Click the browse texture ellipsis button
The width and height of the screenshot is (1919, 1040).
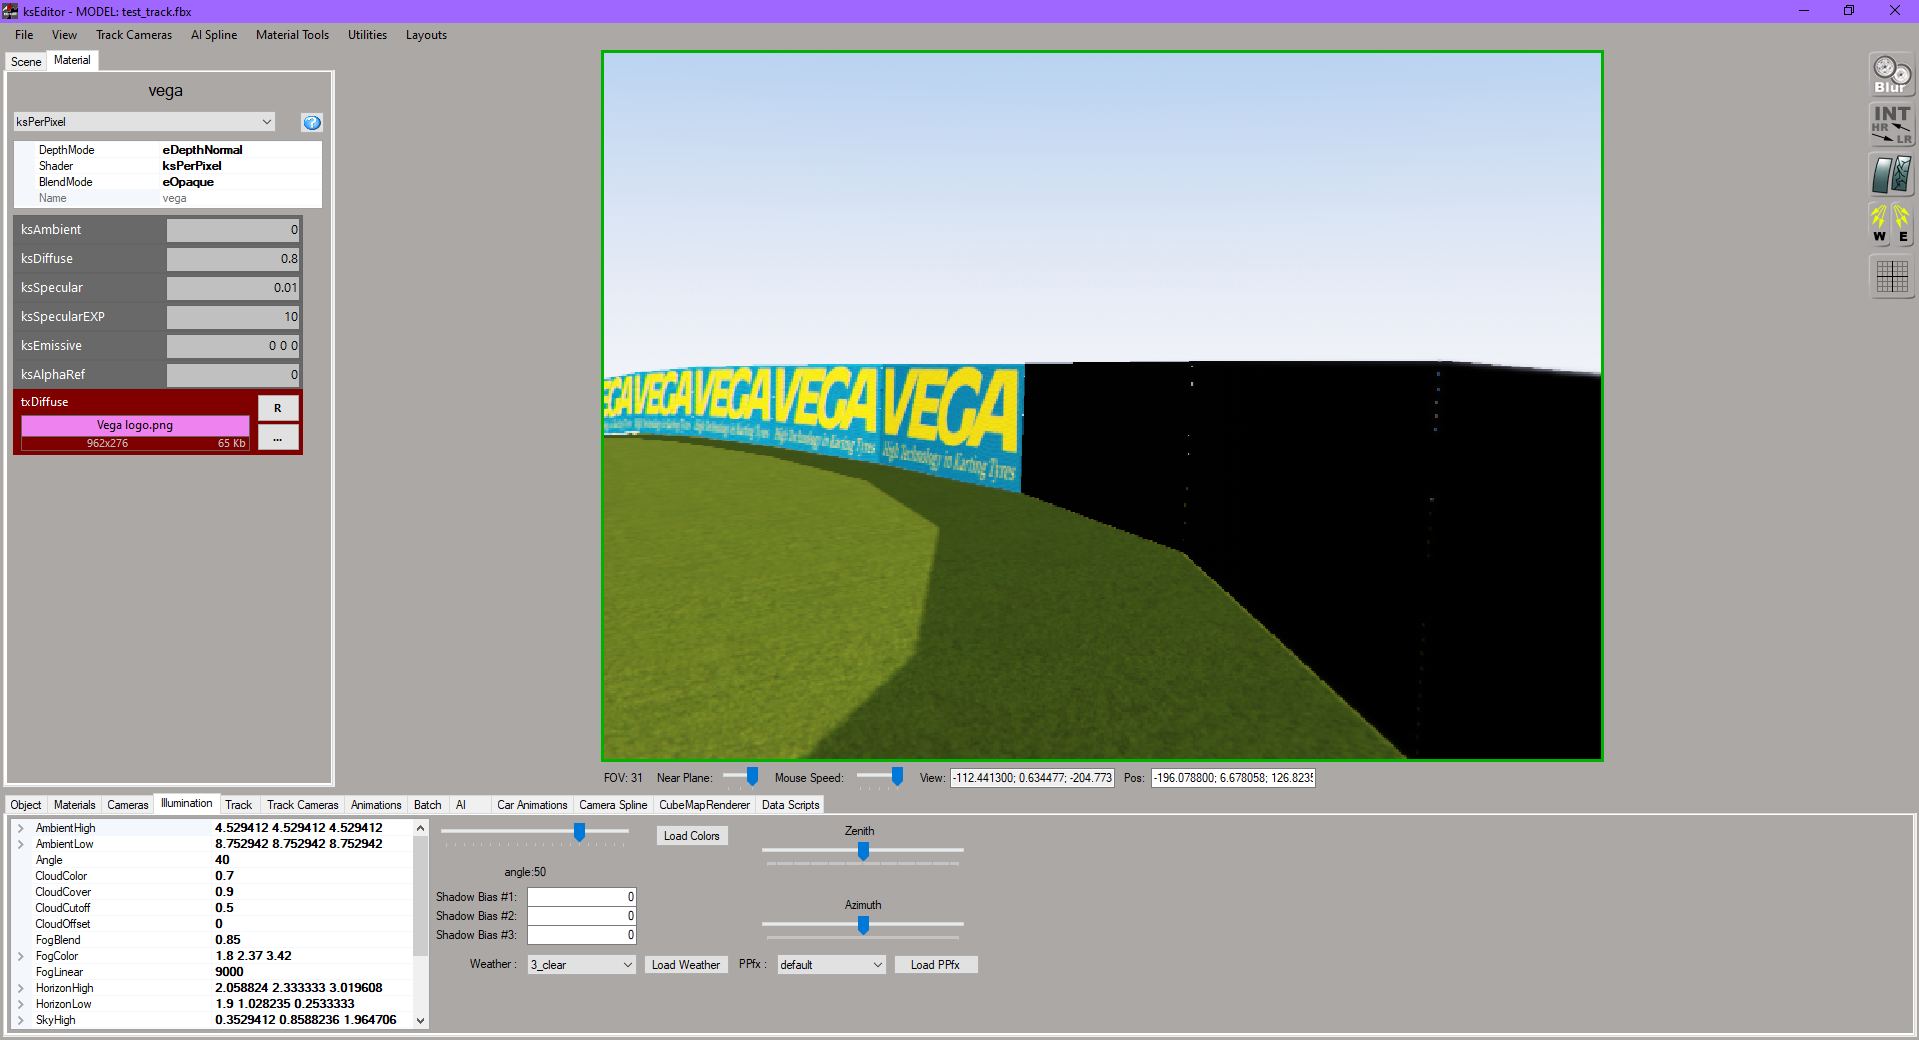[278, 438]
